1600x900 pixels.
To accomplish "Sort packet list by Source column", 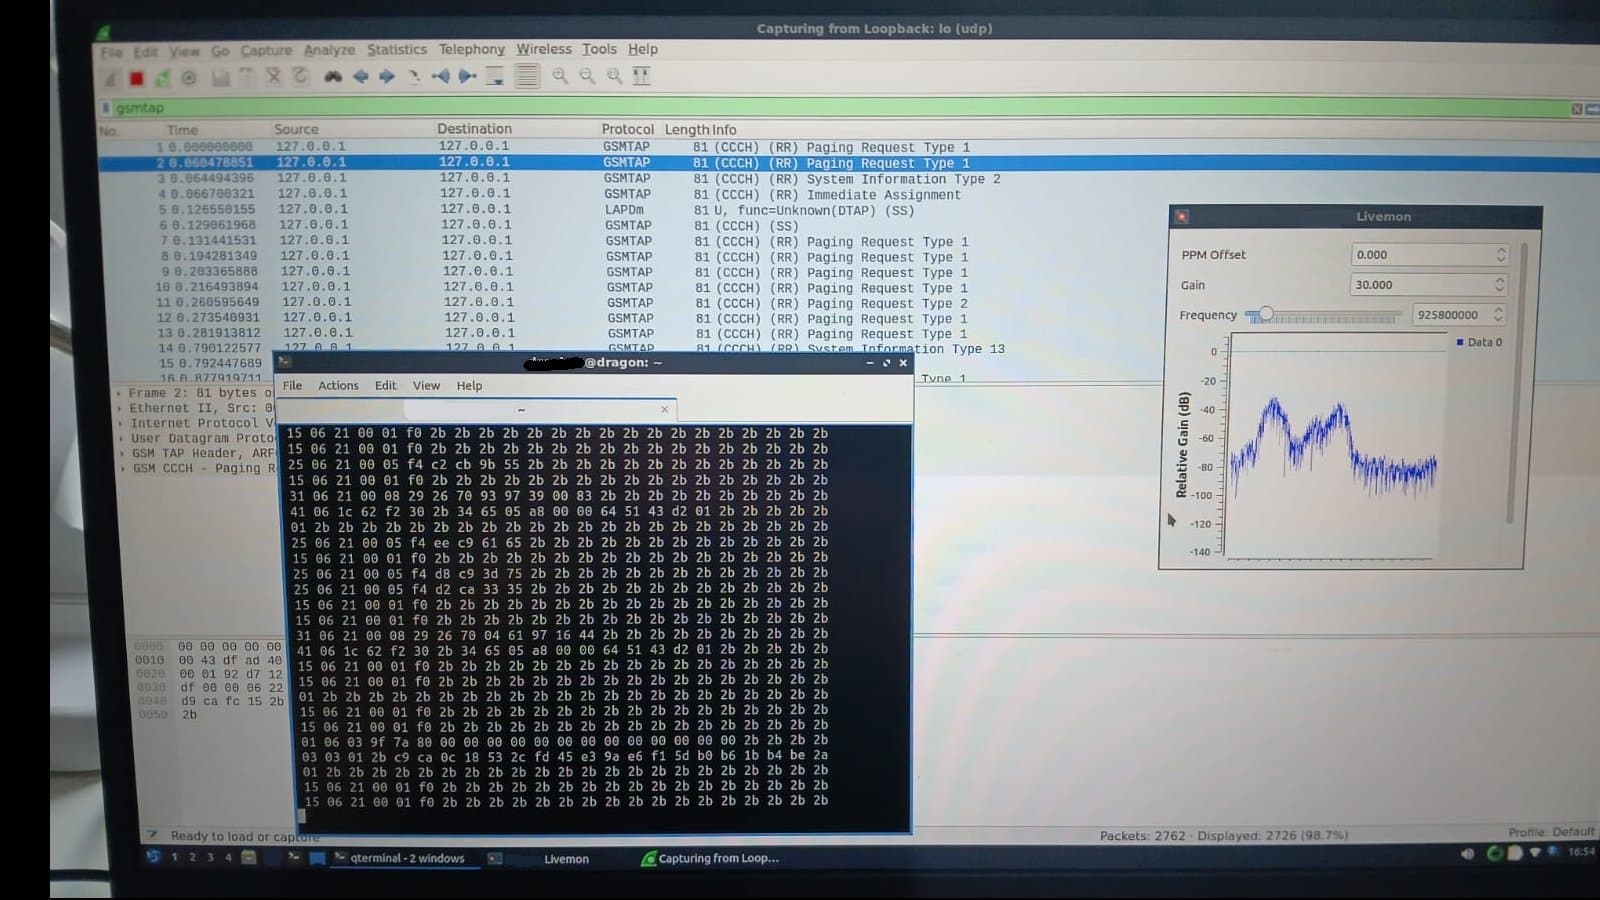I will click(296, 129).
